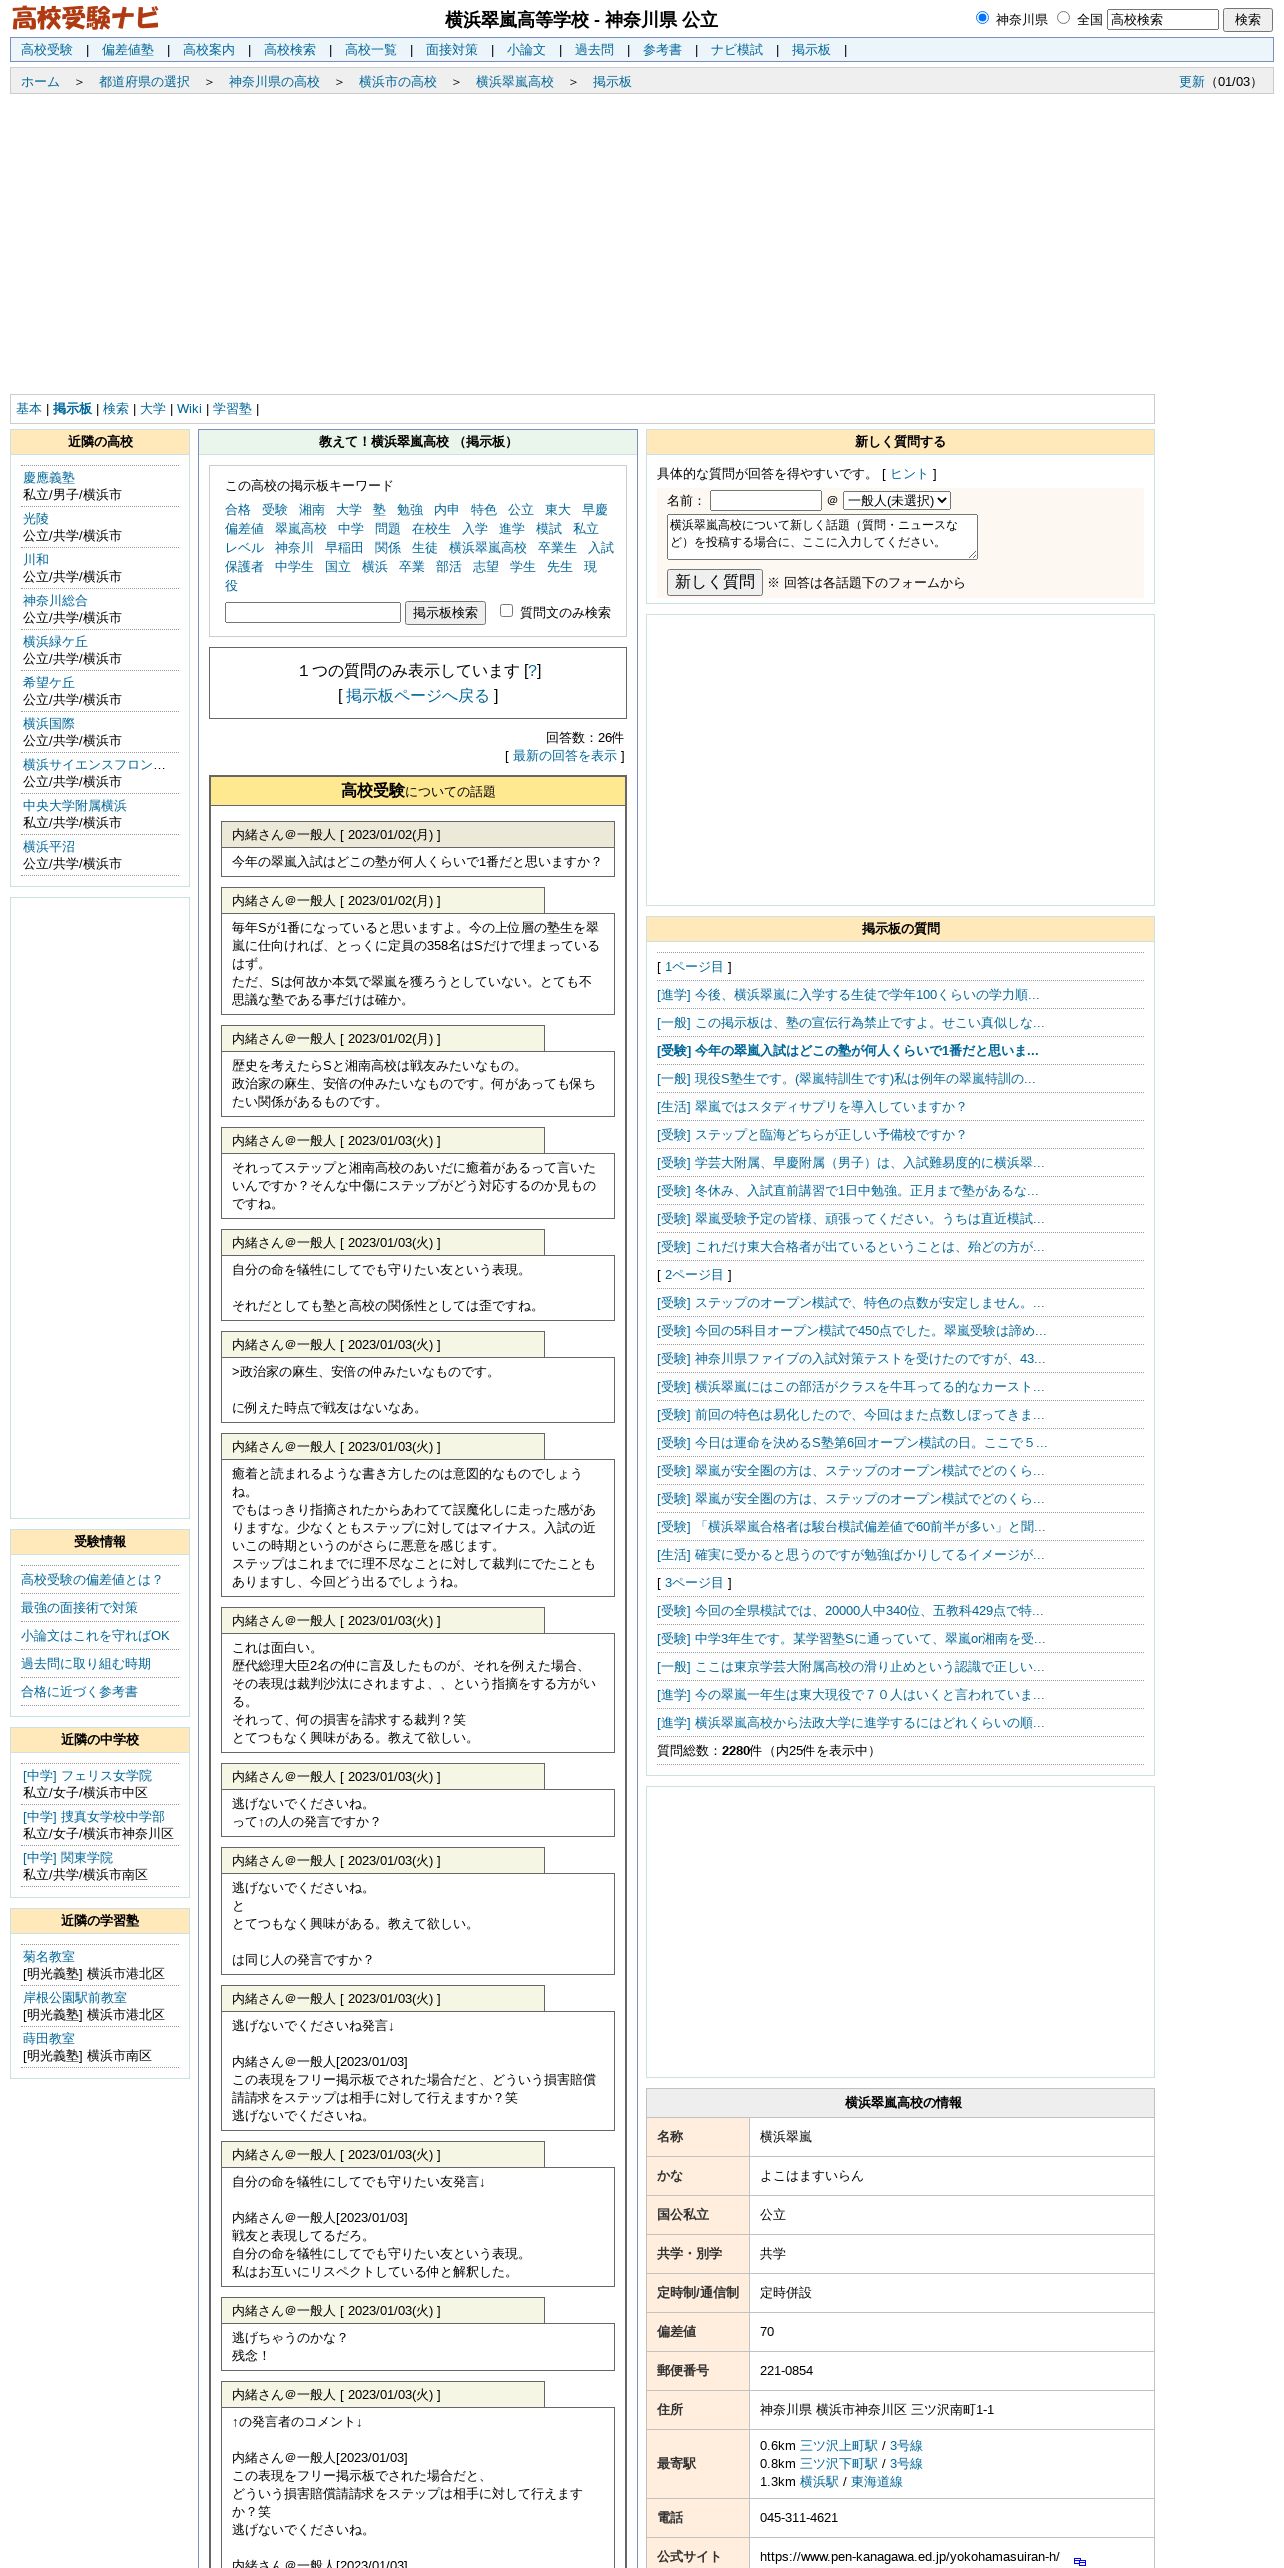Image resolution: width=1284 pixels, height=2568 pixels.
Task: Click the 高校検索 text field in header
Action: (1163, 19)
